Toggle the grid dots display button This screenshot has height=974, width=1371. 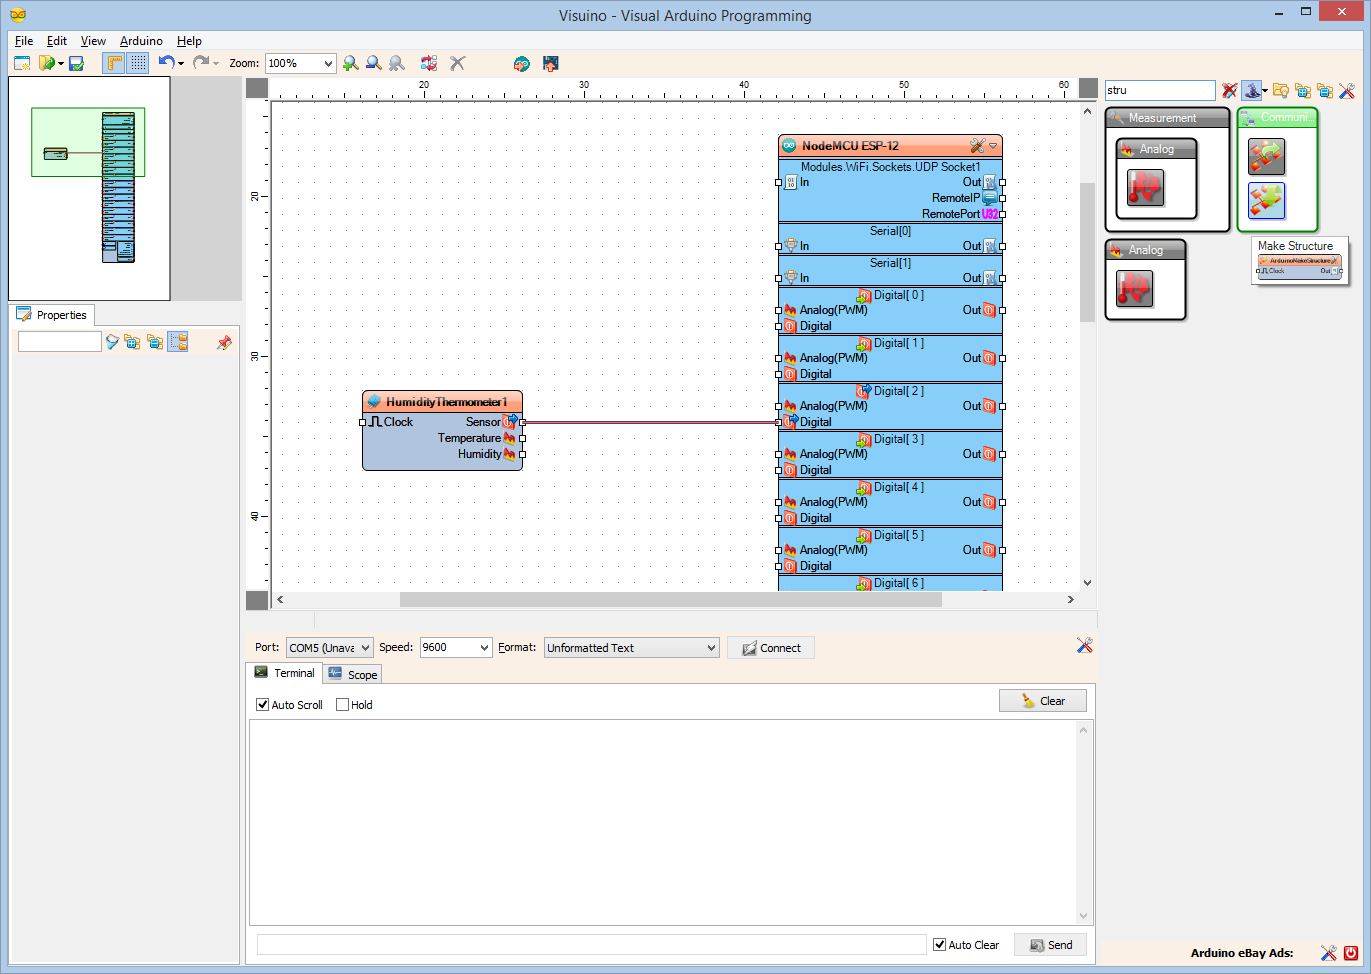[138, 63]
